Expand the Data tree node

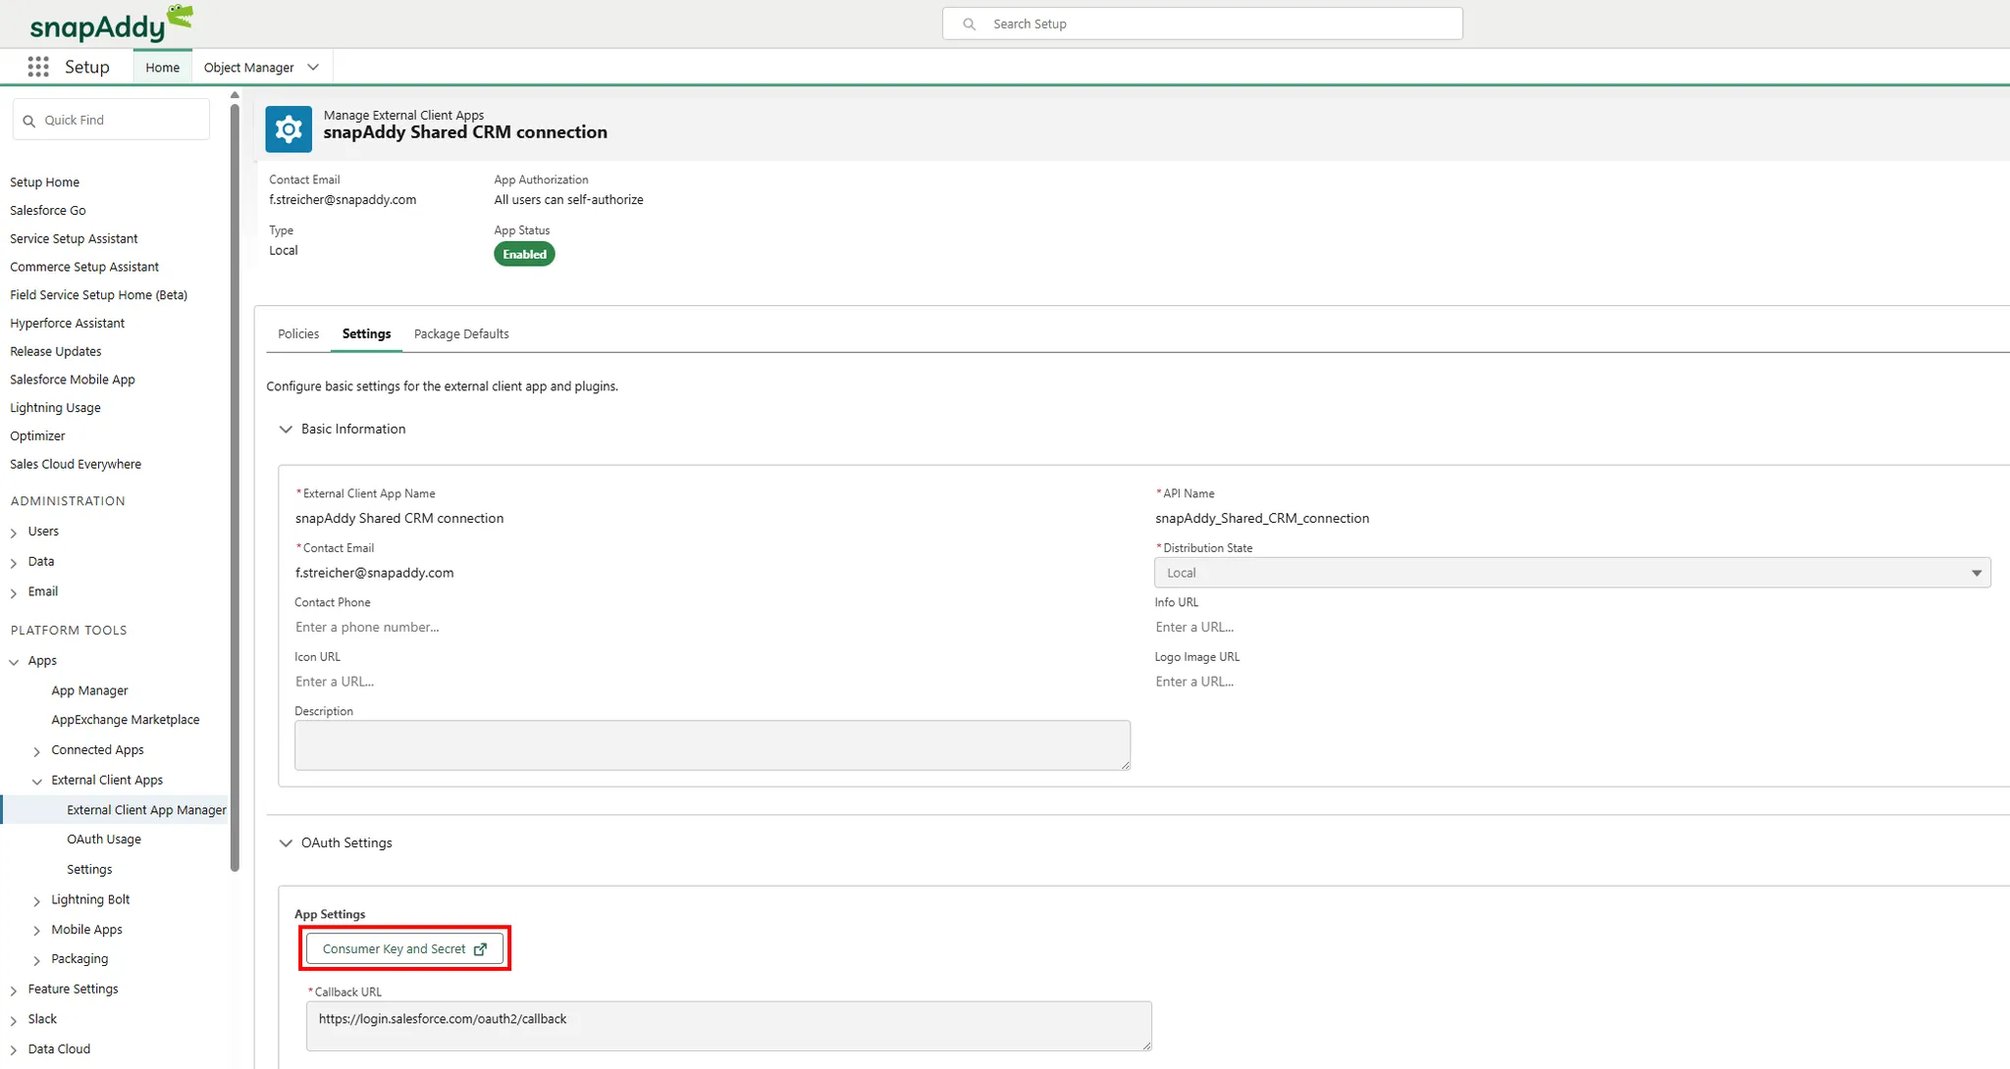click(x=14, y=563)
